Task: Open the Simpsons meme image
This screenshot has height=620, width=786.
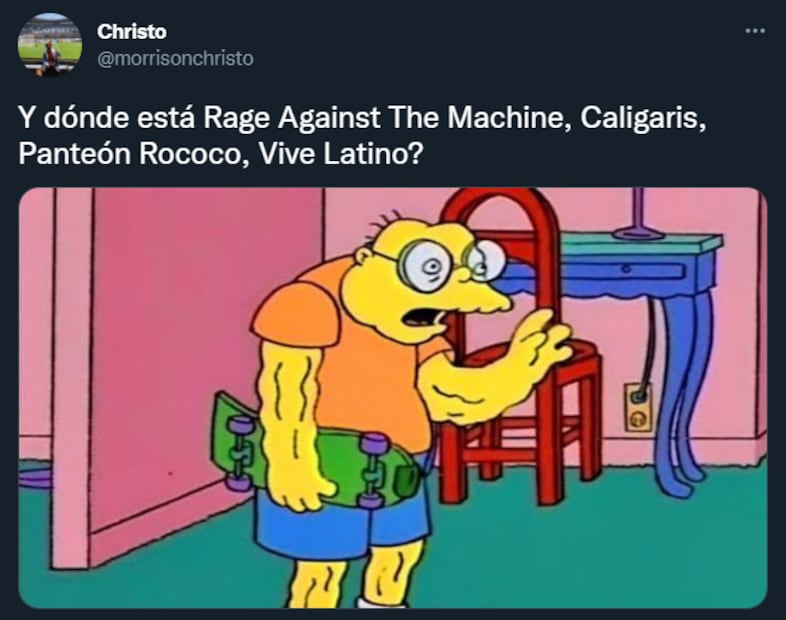Action: coord(392,397)
